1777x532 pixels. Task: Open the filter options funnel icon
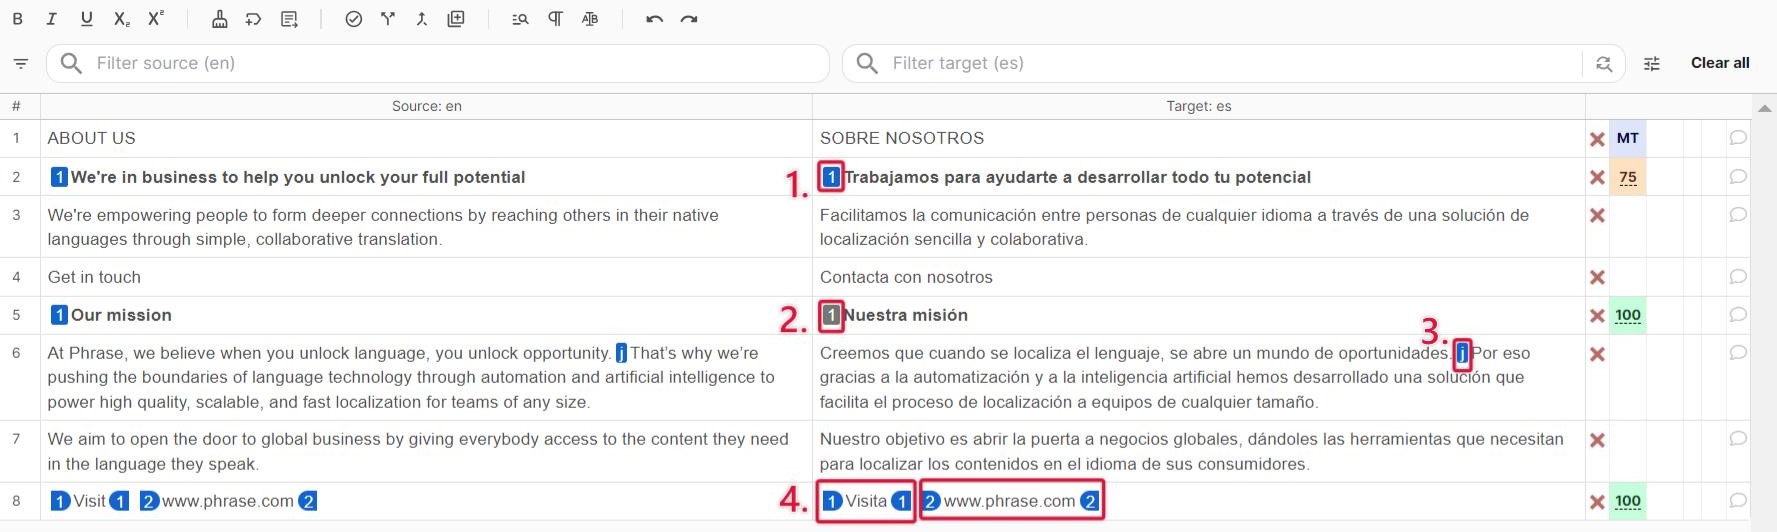pyautogui.click(x=20, y=63)
